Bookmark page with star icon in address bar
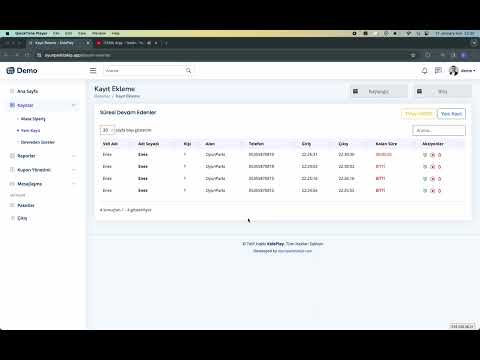Viewport: 480px width, 360px height. click(x=413, y=55)
